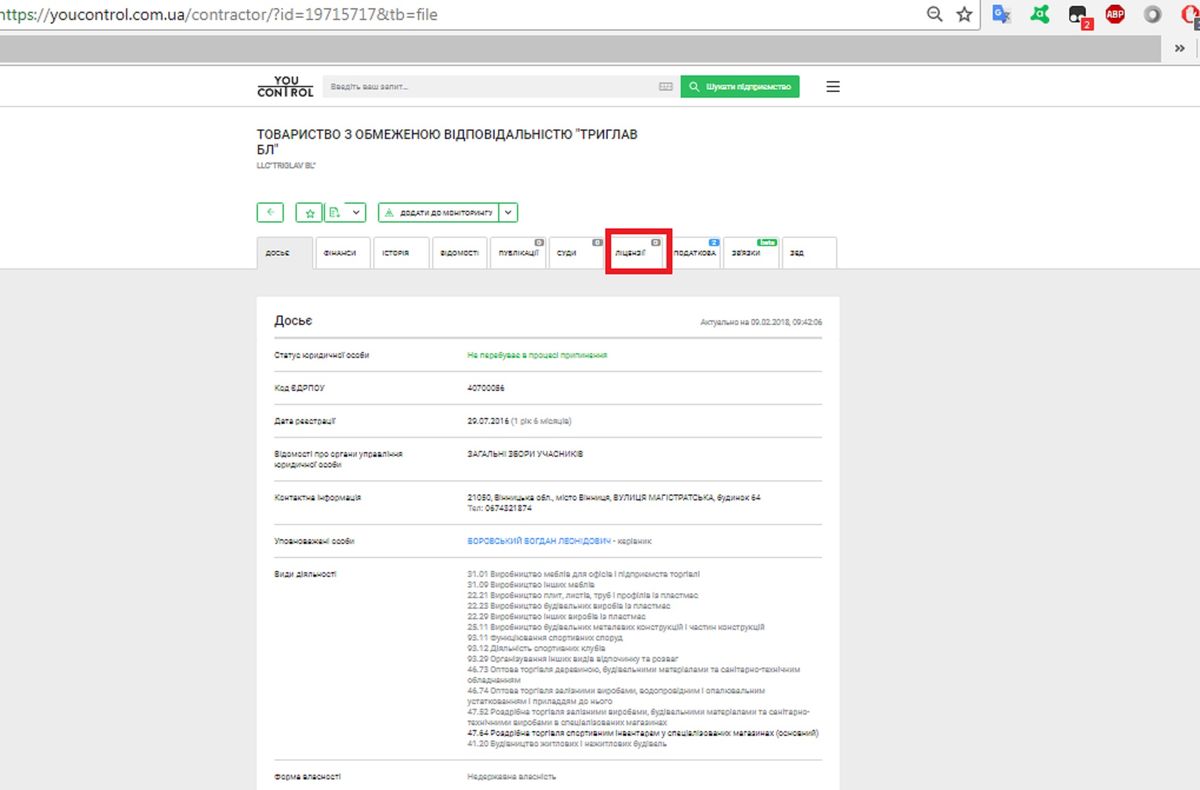Screen dimensions: 1200x790
Task: Click the keyboard icon in search field
Action: [666, 87]
